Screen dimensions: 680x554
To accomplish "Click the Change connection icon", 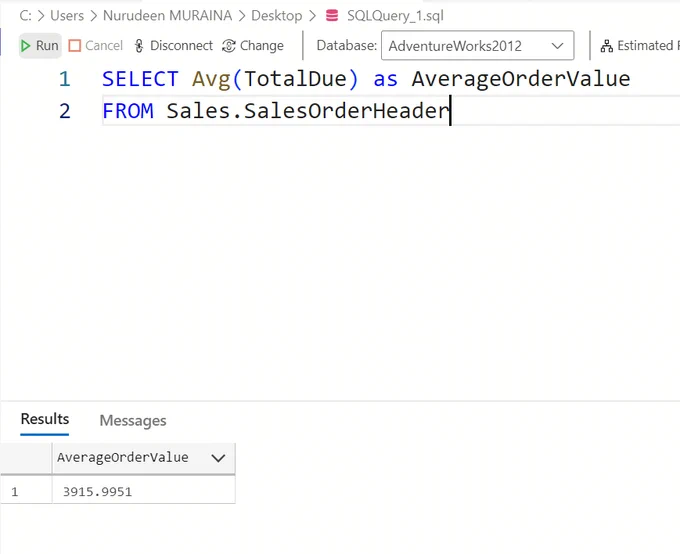I will pos(229,46).
